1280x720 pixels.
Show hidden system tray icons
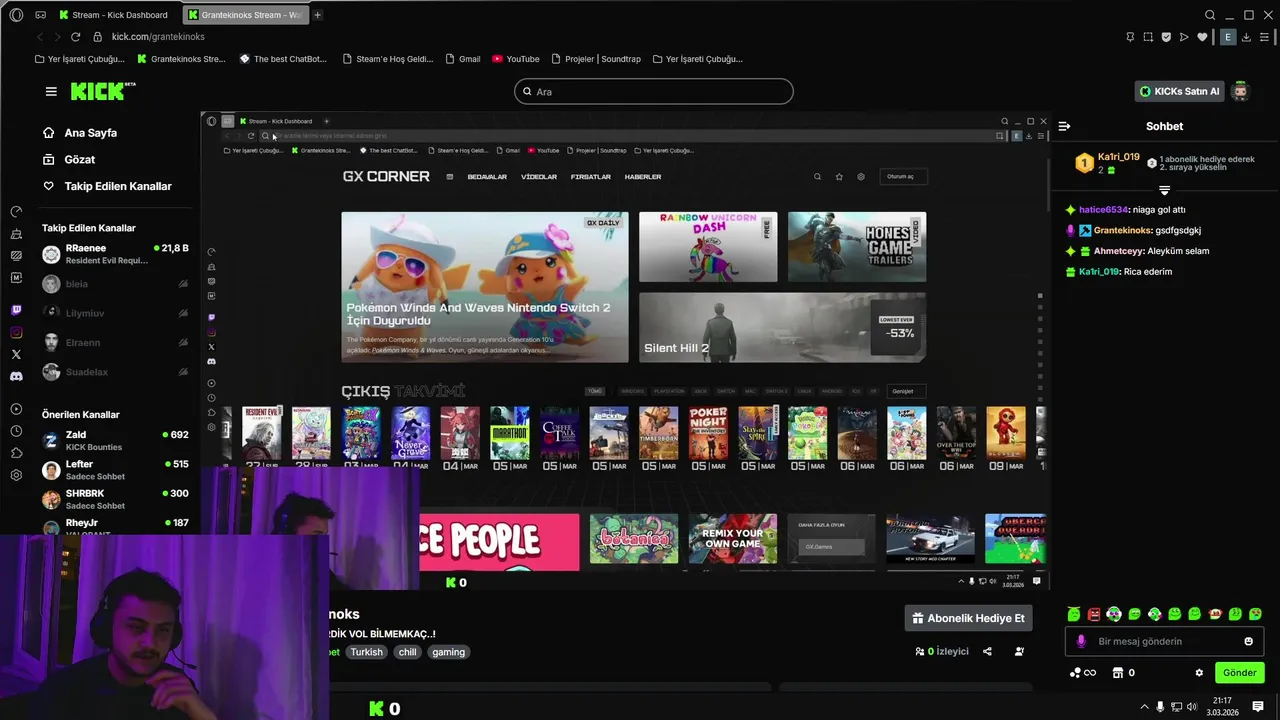1144,707
